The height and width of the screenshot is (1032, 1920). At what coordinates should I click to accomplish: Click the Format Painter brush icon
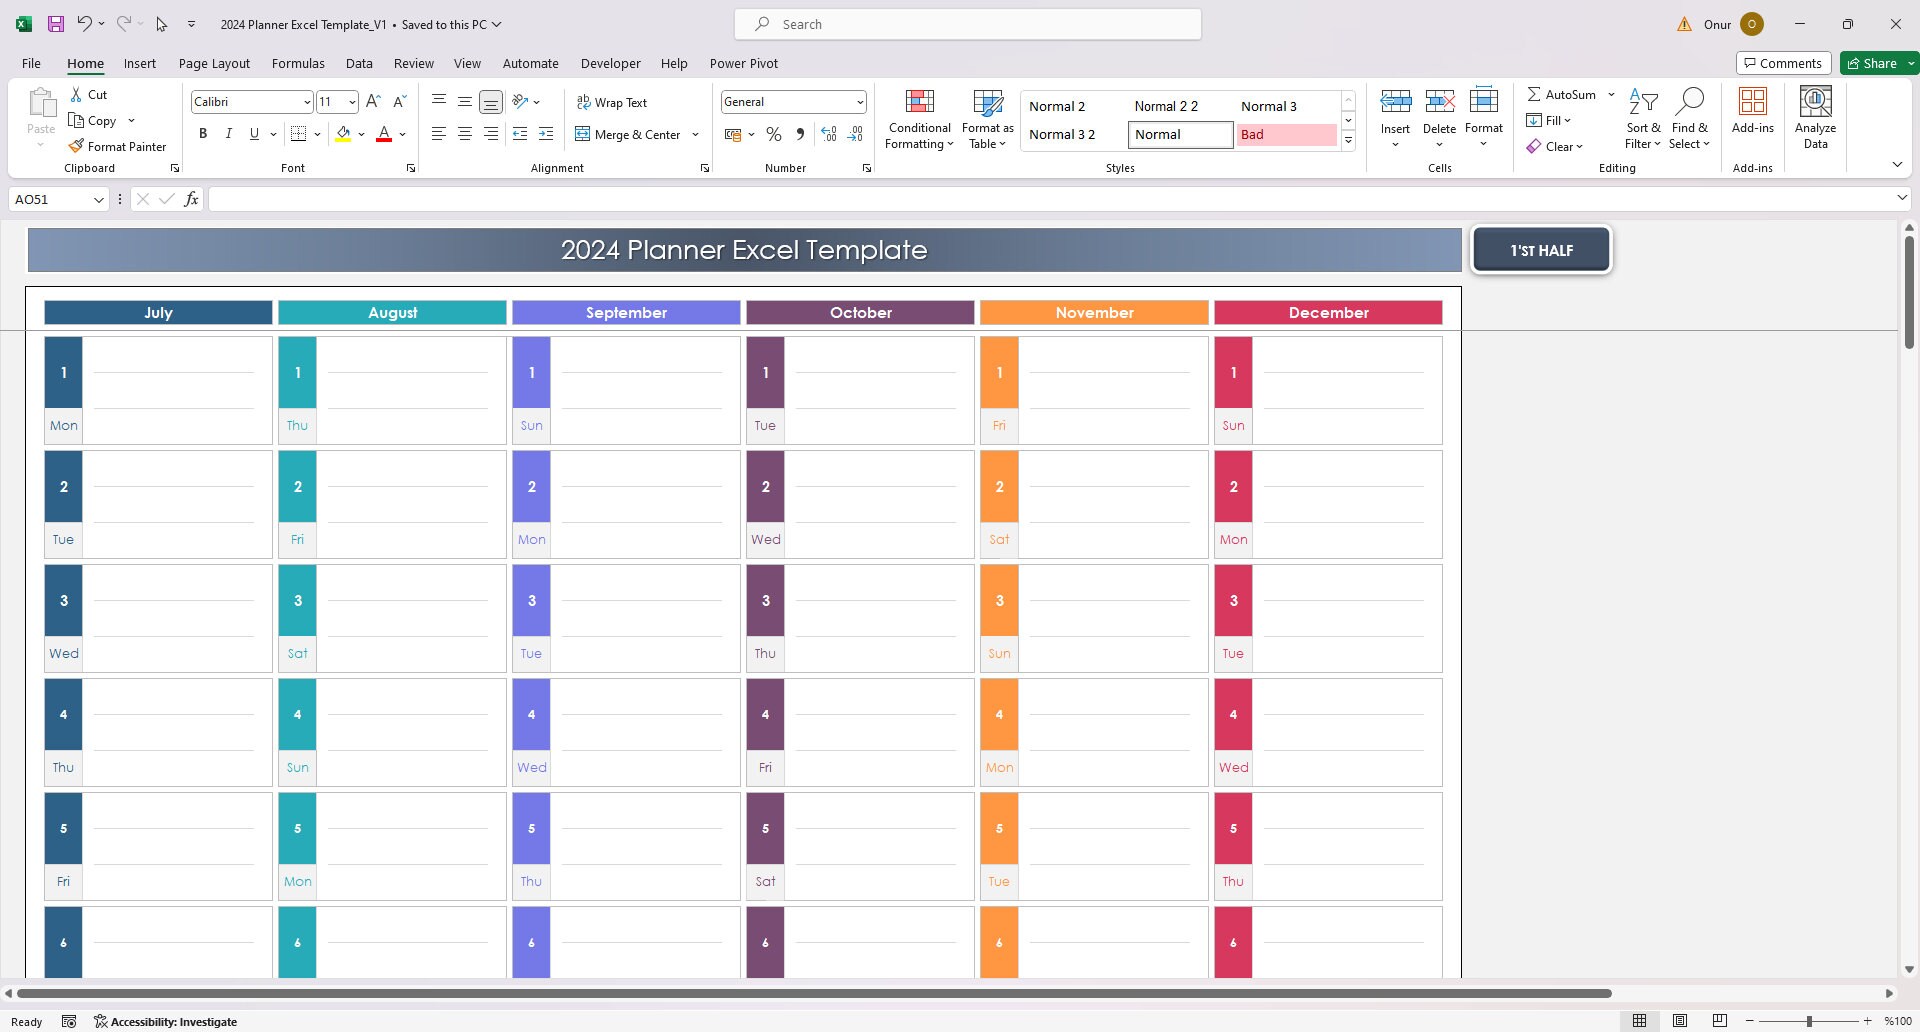76,146
